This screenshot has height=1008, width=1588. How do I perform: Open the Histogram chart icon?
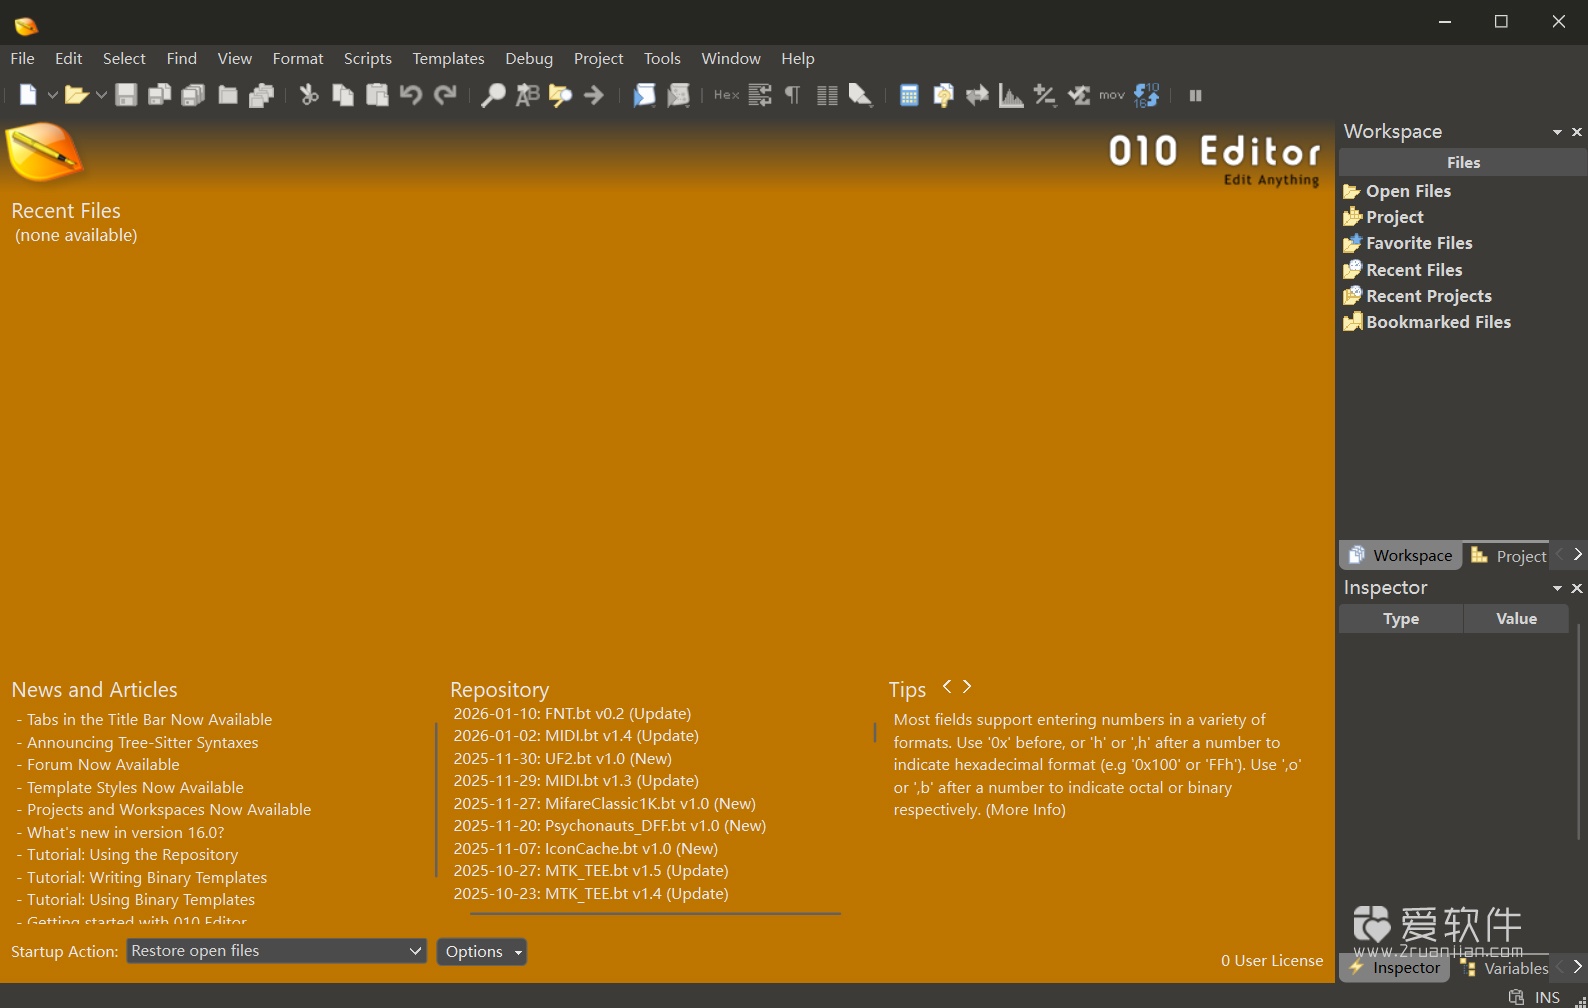tap(1011, 95)
